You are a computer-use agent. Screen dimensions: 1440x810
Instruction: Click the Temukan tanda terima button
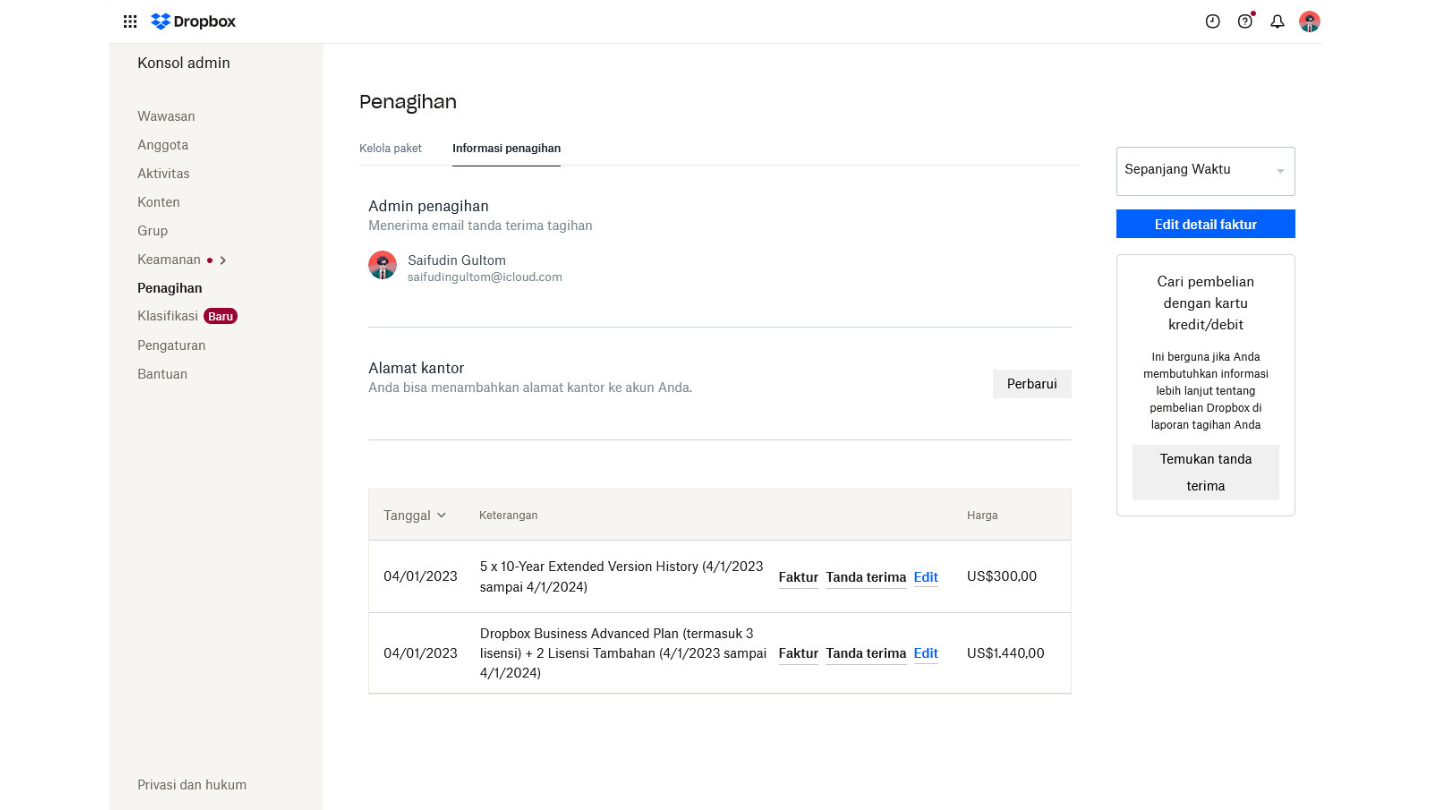tap(1205, 472)
